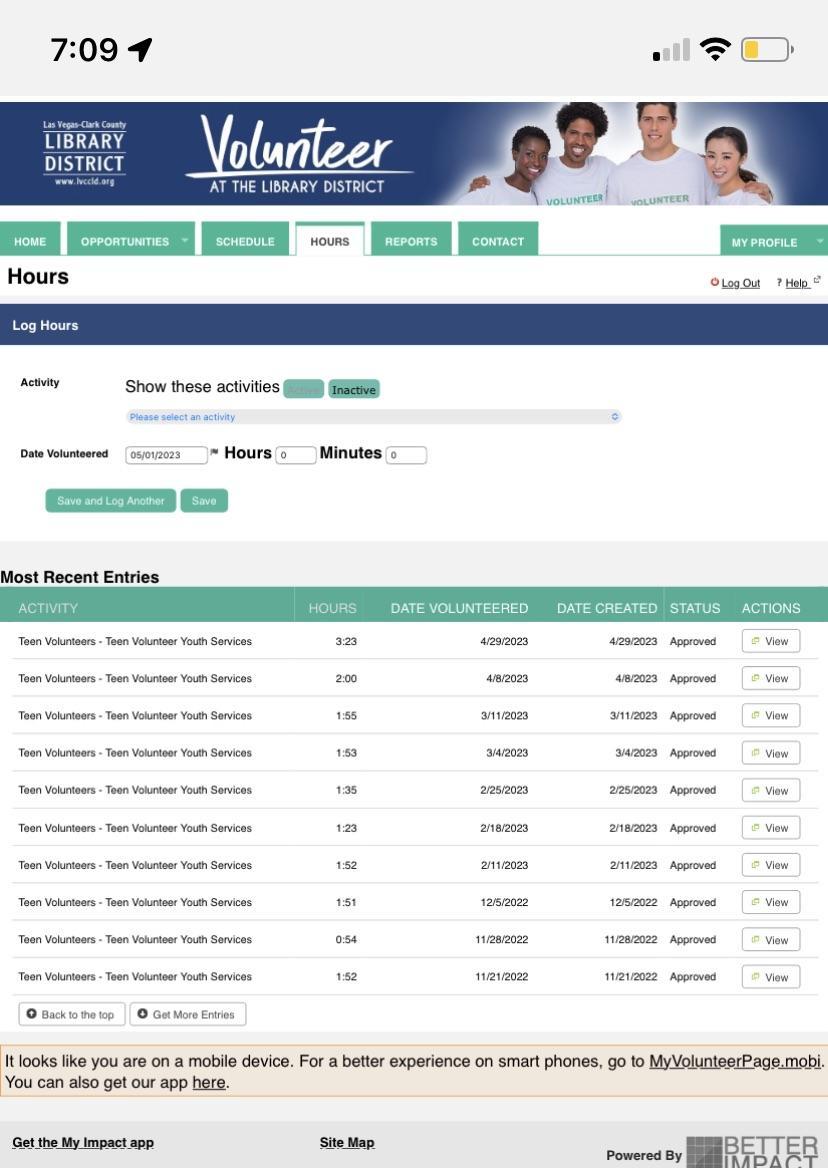Screen dimensions: 828x1168
Task: Select Approved status for 4/8/2023
Action: 692,679
